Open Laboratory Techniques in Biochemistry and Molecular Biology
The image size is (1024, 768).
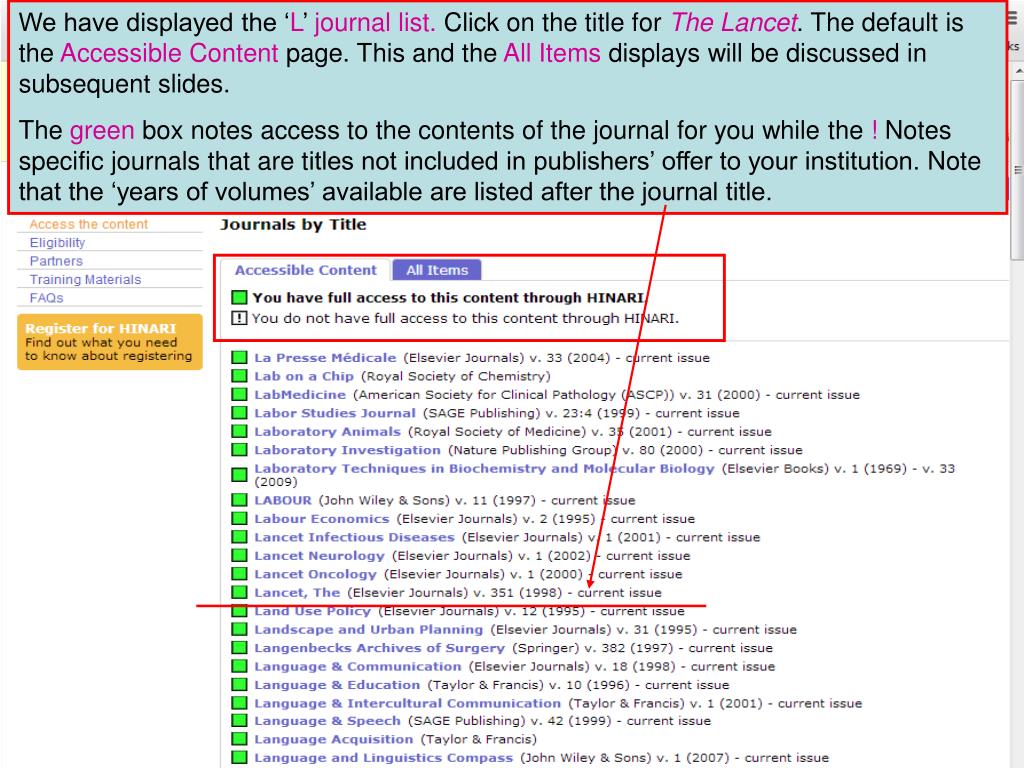[485, 468]
